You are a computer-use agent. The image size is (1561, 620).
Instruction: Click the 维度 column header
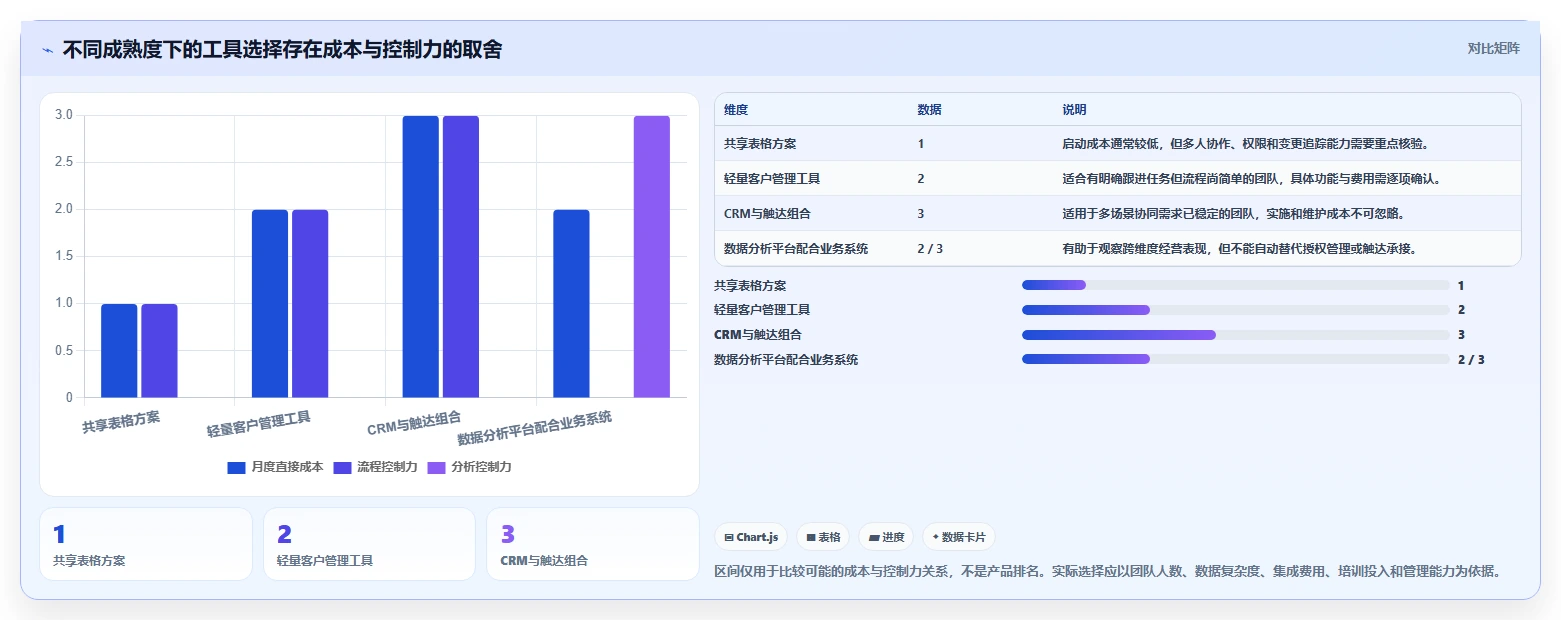(736, 110)
